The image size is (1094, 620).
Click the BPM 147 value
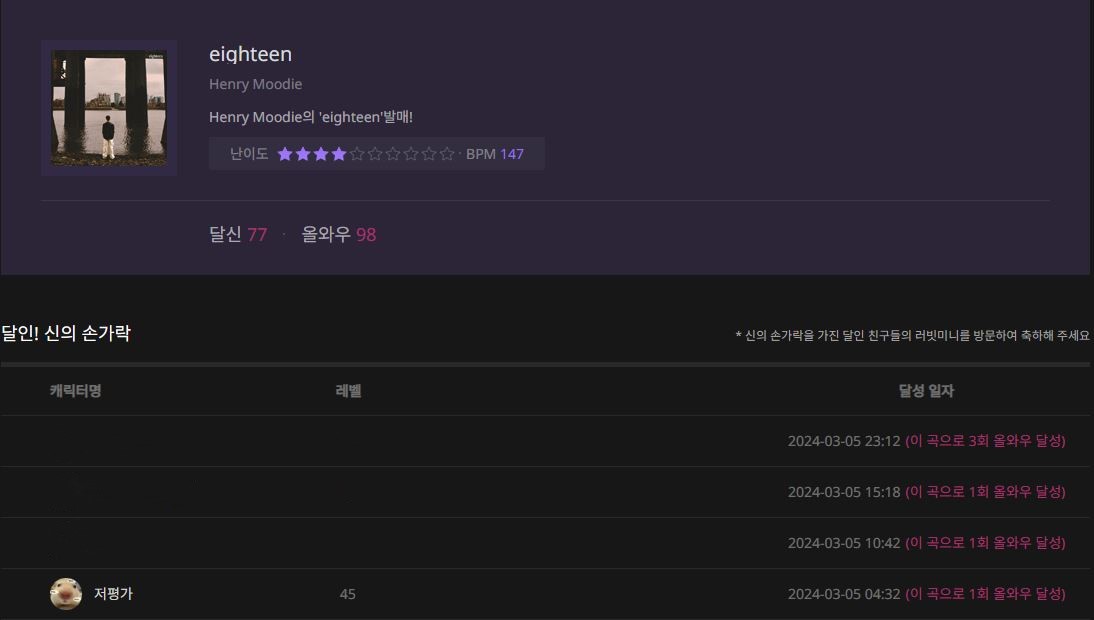pos(511,154)
